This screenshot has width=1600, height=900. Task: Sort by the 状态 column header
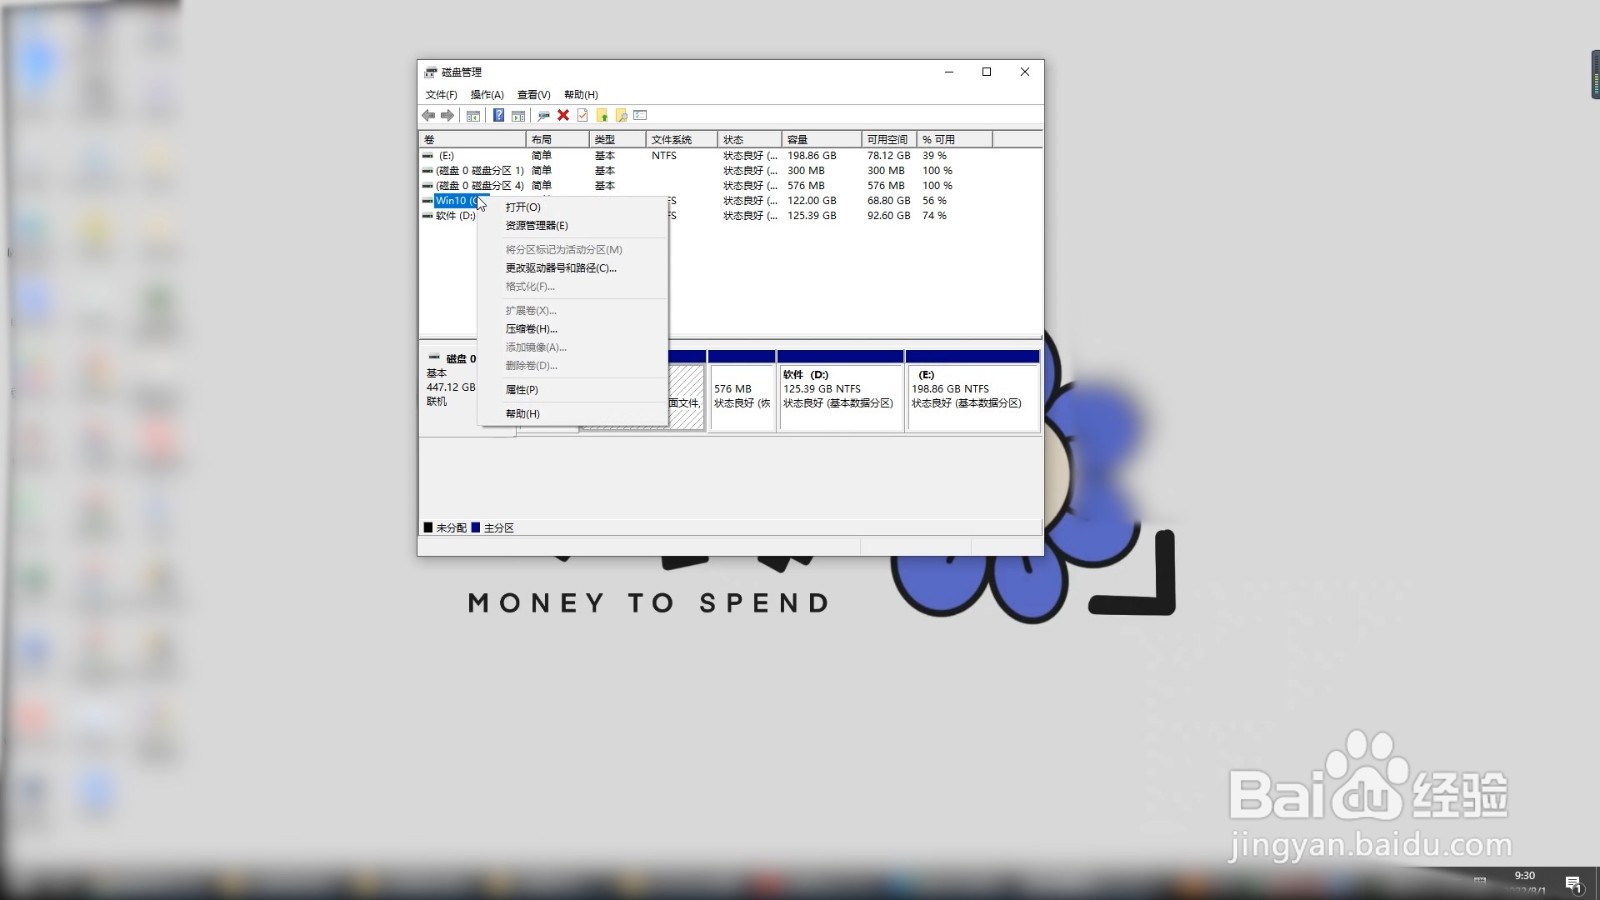pyautogui.click(x=749, y=139)
